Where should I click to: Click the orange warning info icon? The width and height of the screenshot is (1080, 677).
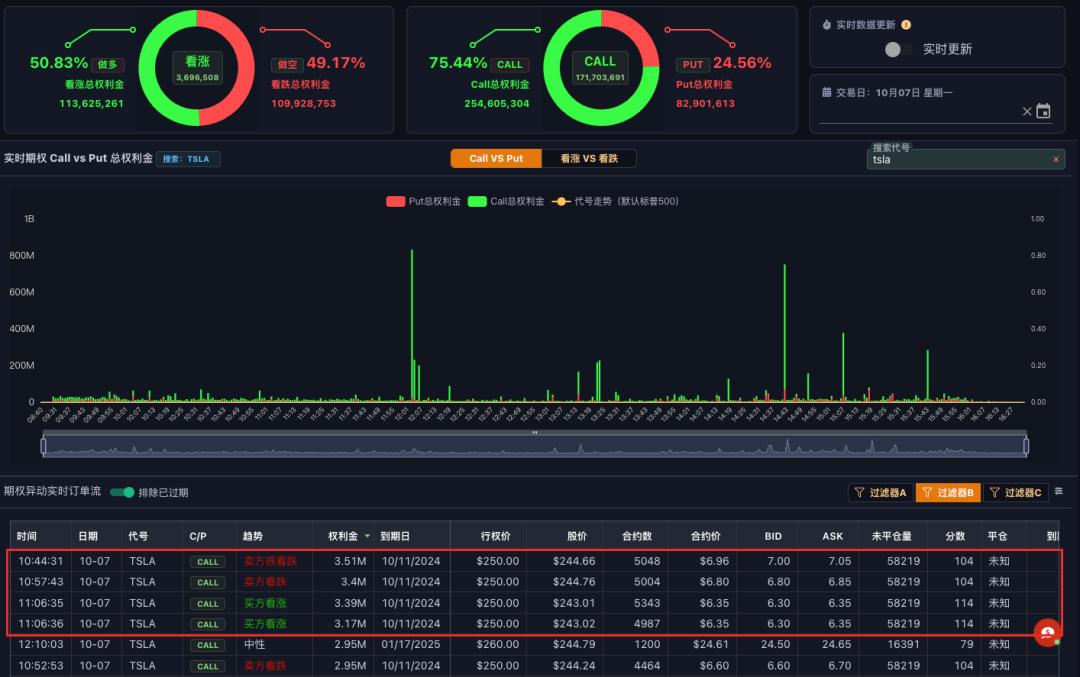tap(906, 25)
